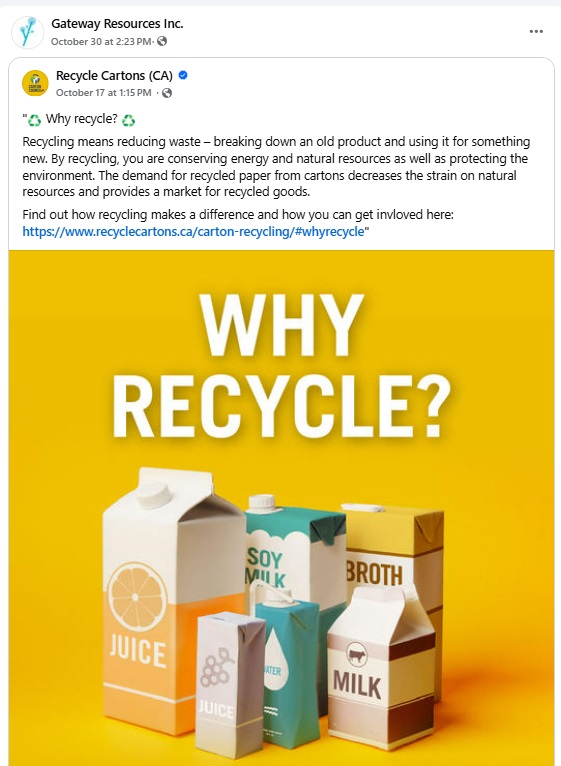Click the green recycle emoji after "Why recycle?"
The image size is (561, 766).
pyautogui.click(x=129, y=120)
